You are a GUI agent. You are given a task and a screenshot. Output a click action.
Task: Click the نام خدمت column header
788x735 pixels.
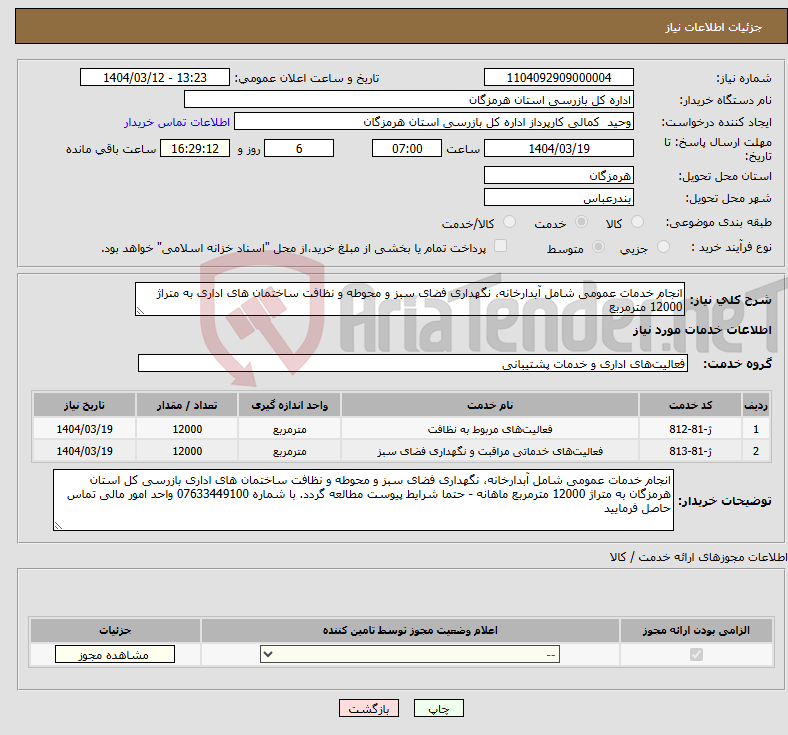(x=490, y=405)
